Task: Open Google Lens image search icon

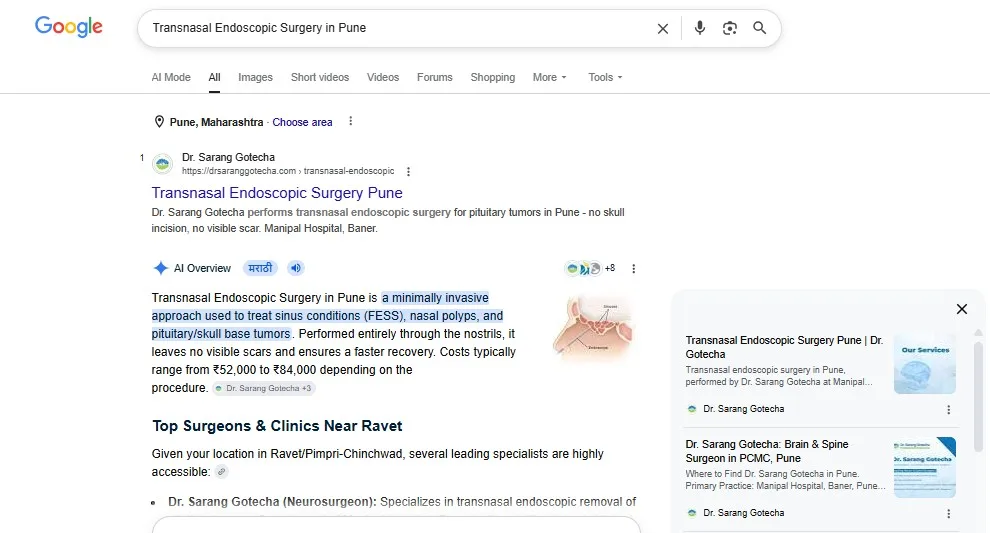Action: click(730, 28)
